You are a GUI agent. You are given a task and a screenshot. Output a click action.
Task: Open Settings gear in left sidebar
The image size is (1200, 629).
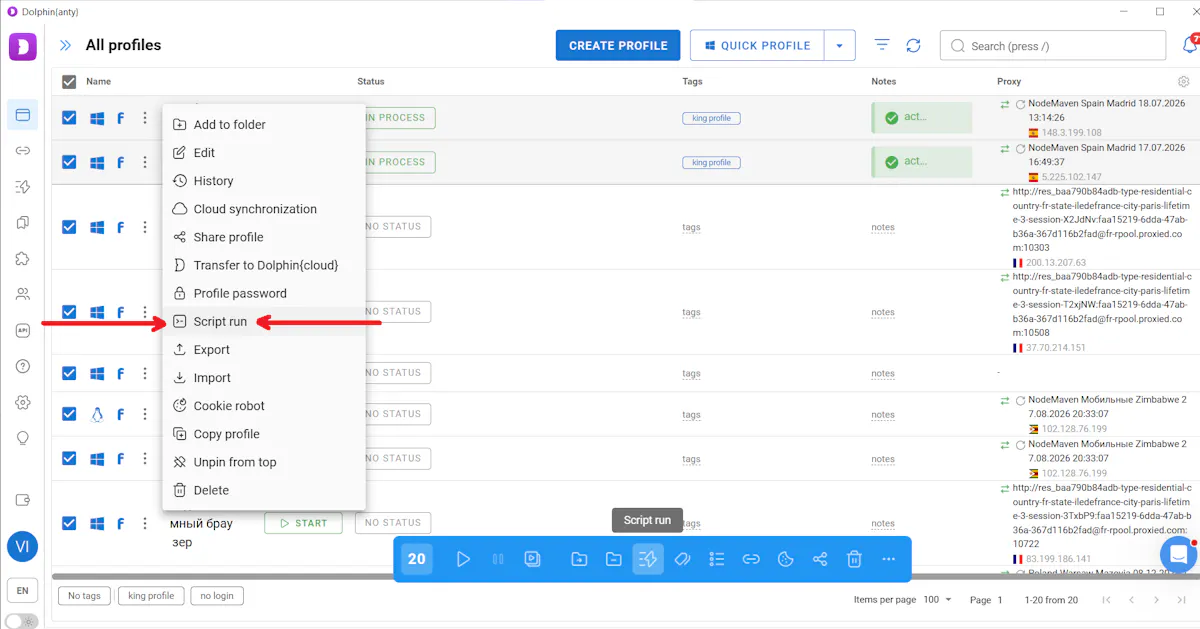pyautogui.click(x=22, y=402)
